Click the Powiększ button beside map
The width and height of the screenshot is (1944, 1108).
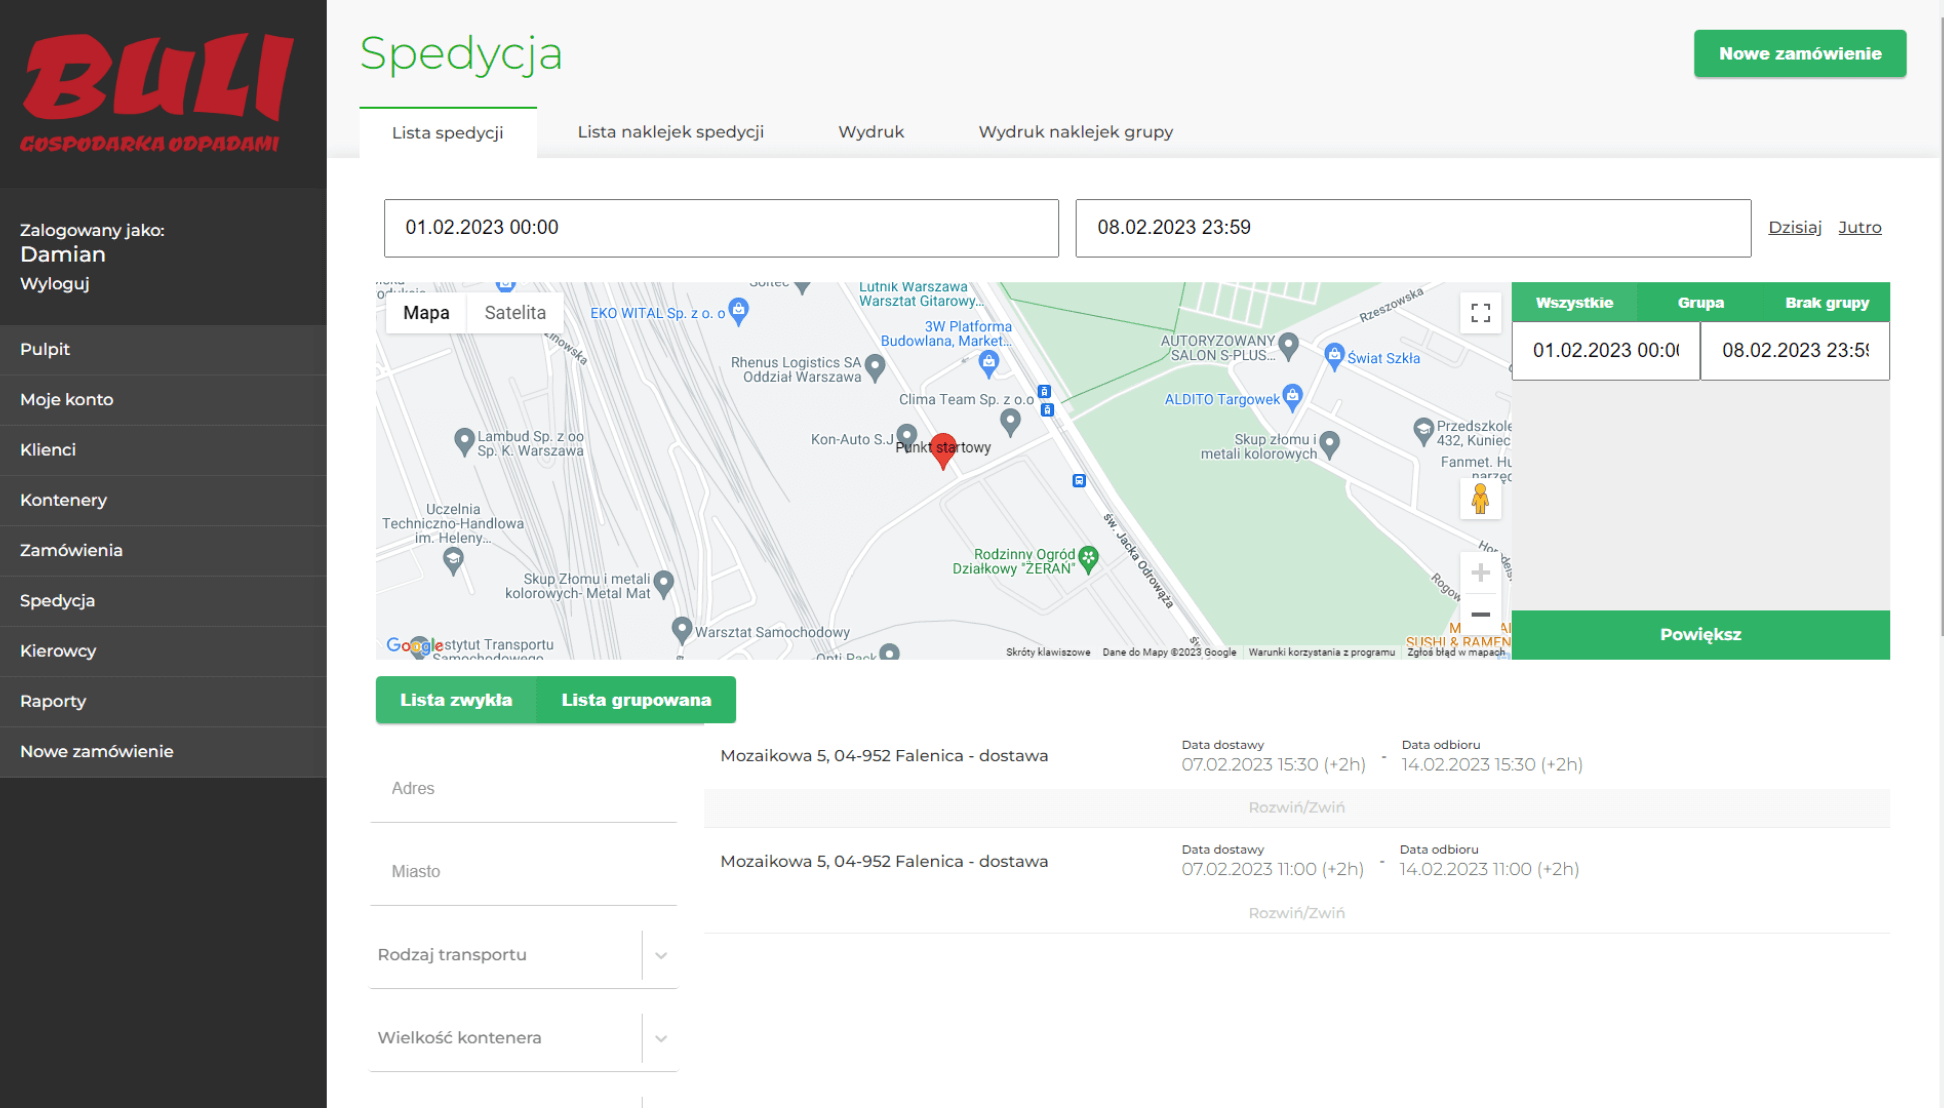(x=1700, y=635)
